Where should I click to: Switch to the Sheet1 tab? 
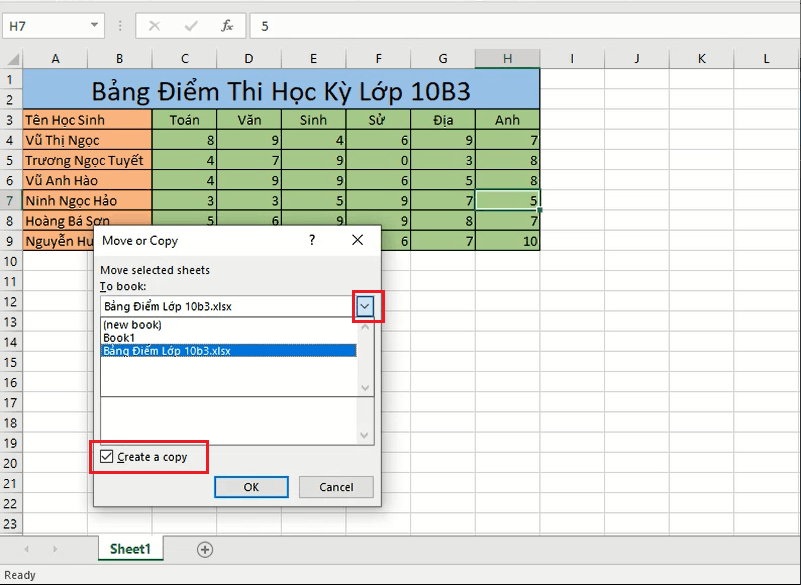tap(130, 549)
